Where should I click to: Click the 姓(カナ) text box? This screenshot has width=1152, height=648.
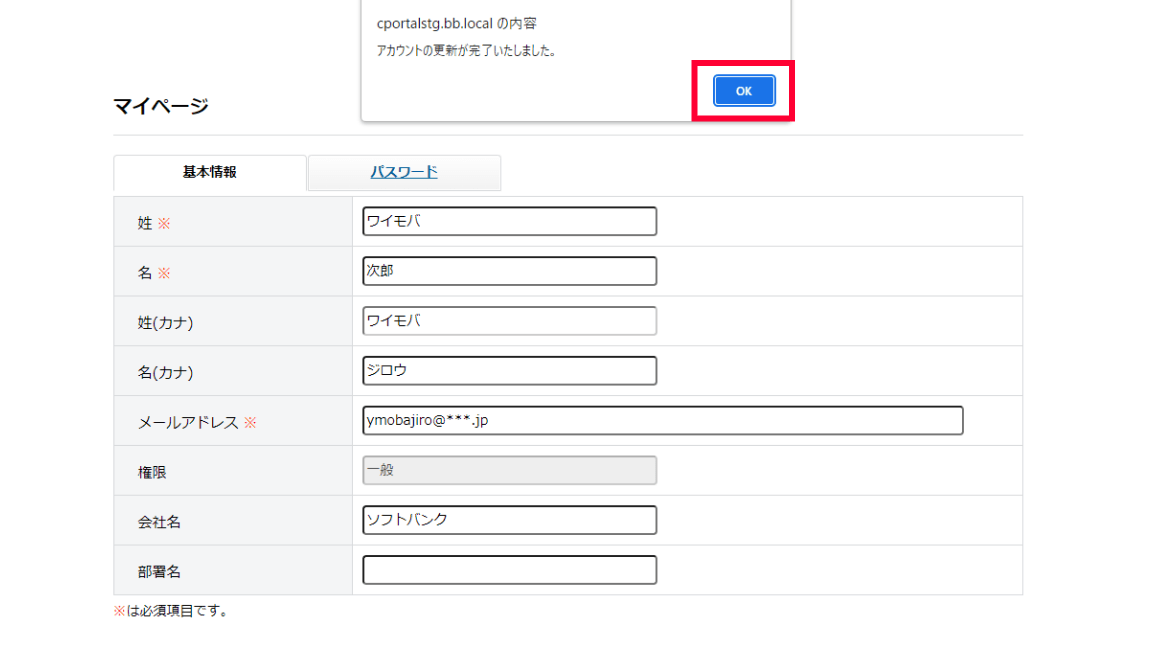coord(509,321)
